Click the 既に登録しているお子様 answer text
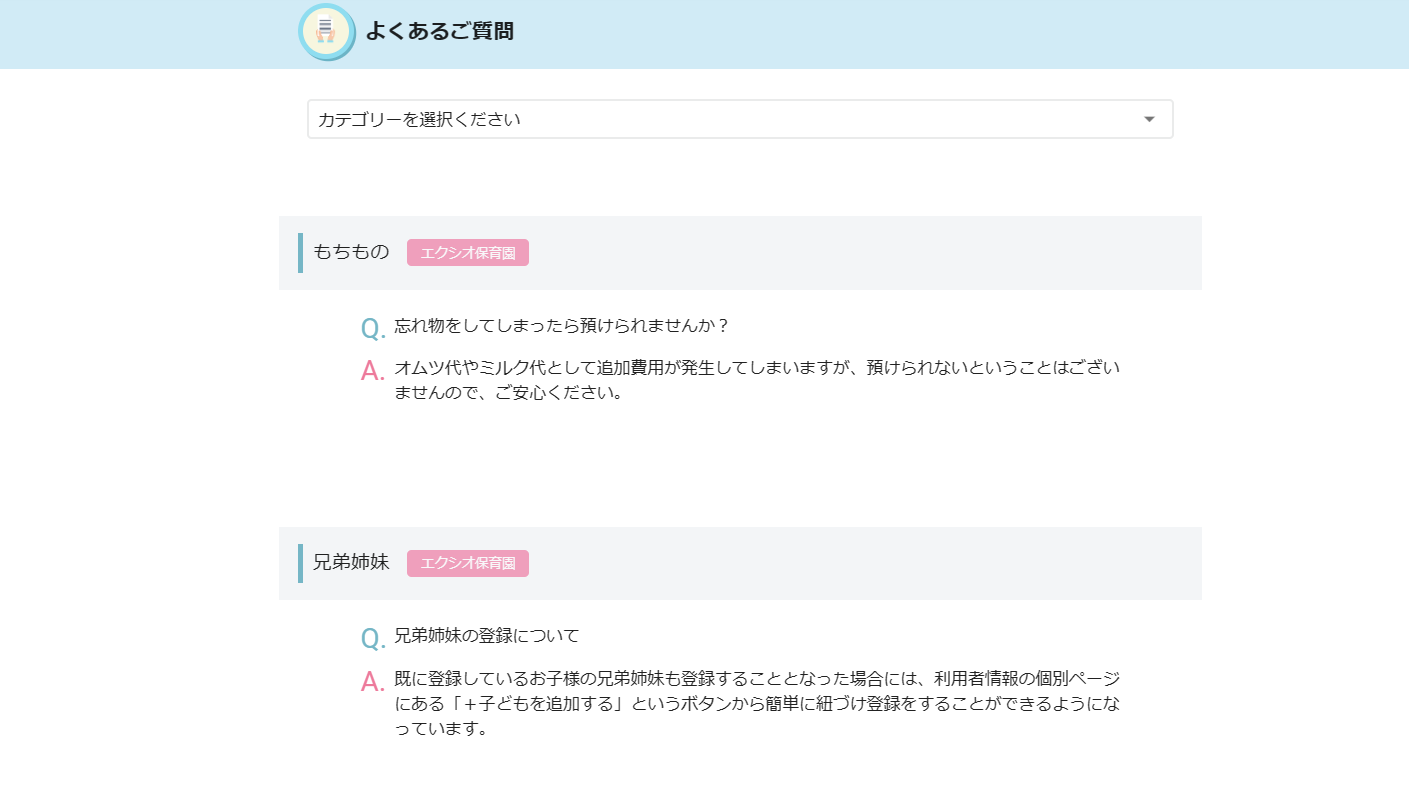Viewport: 1409px width, 792px height. coord(756,679)
